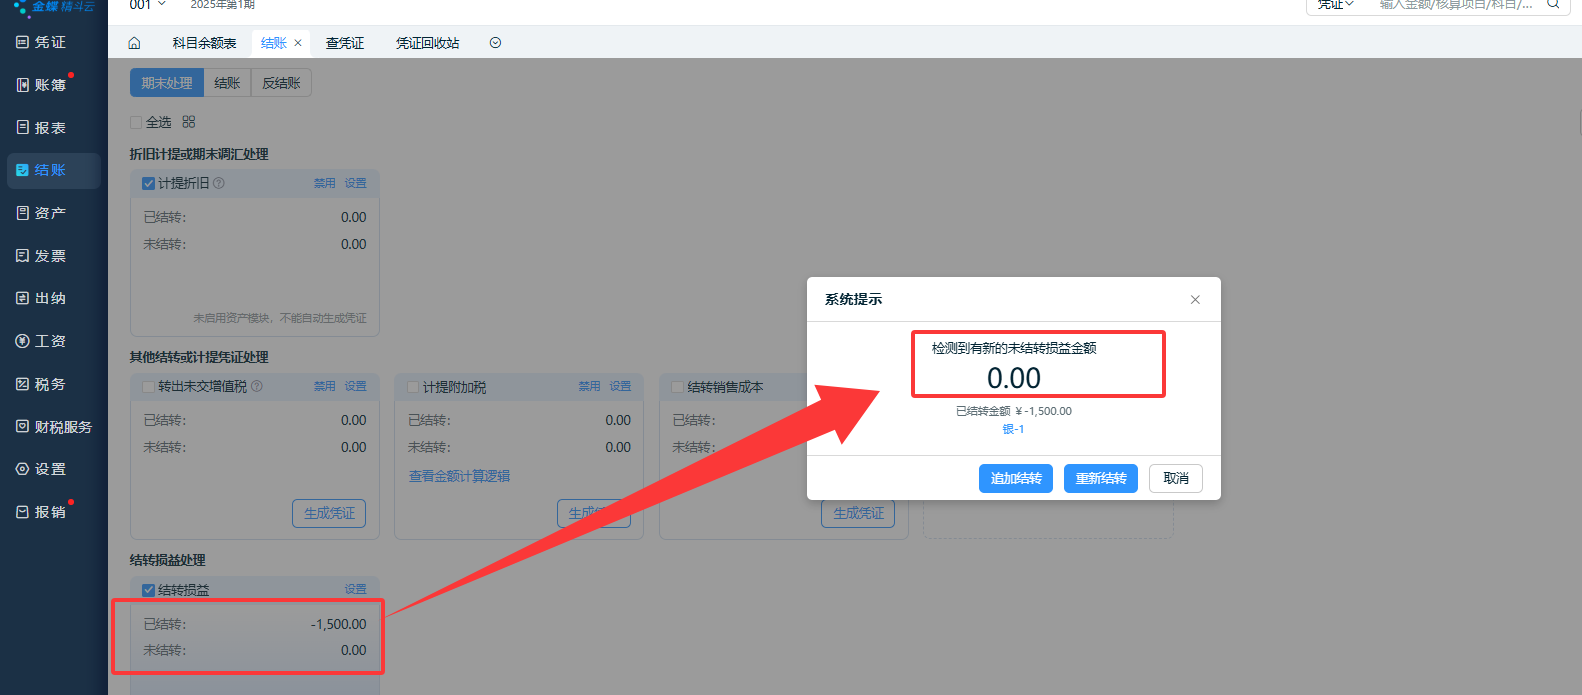The image size is (1582, 695).
Task: Uncheck the 计提折旧 checkbox
Action: click(148, 183)
